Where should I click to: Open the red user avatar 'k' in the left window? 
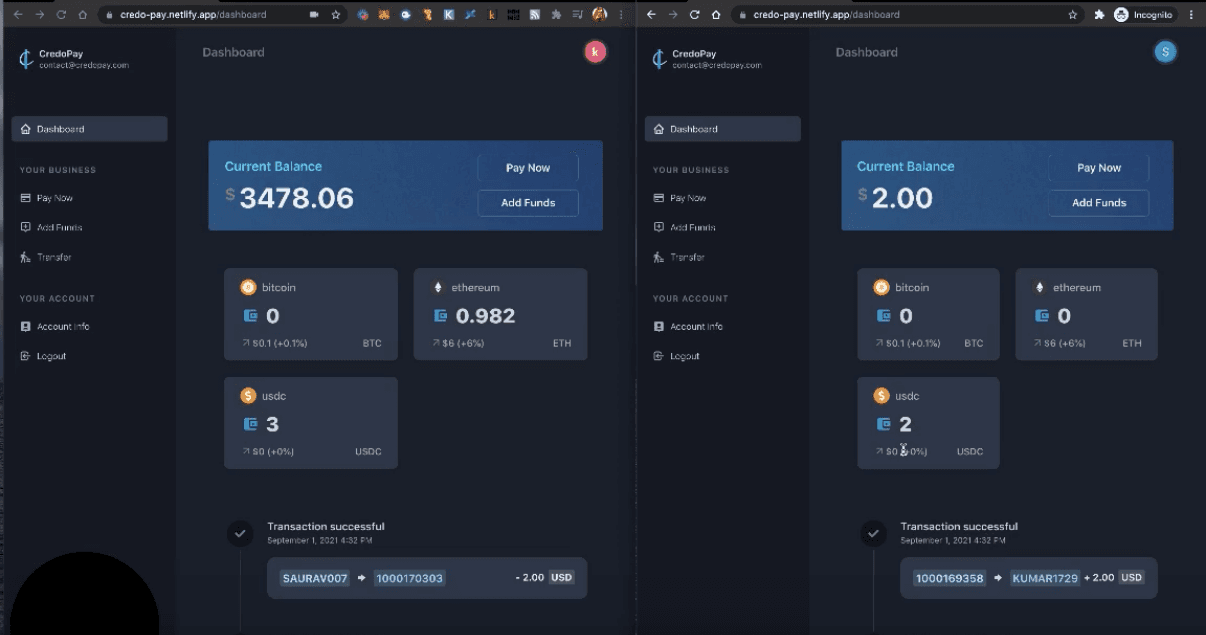tap(595, 52)
